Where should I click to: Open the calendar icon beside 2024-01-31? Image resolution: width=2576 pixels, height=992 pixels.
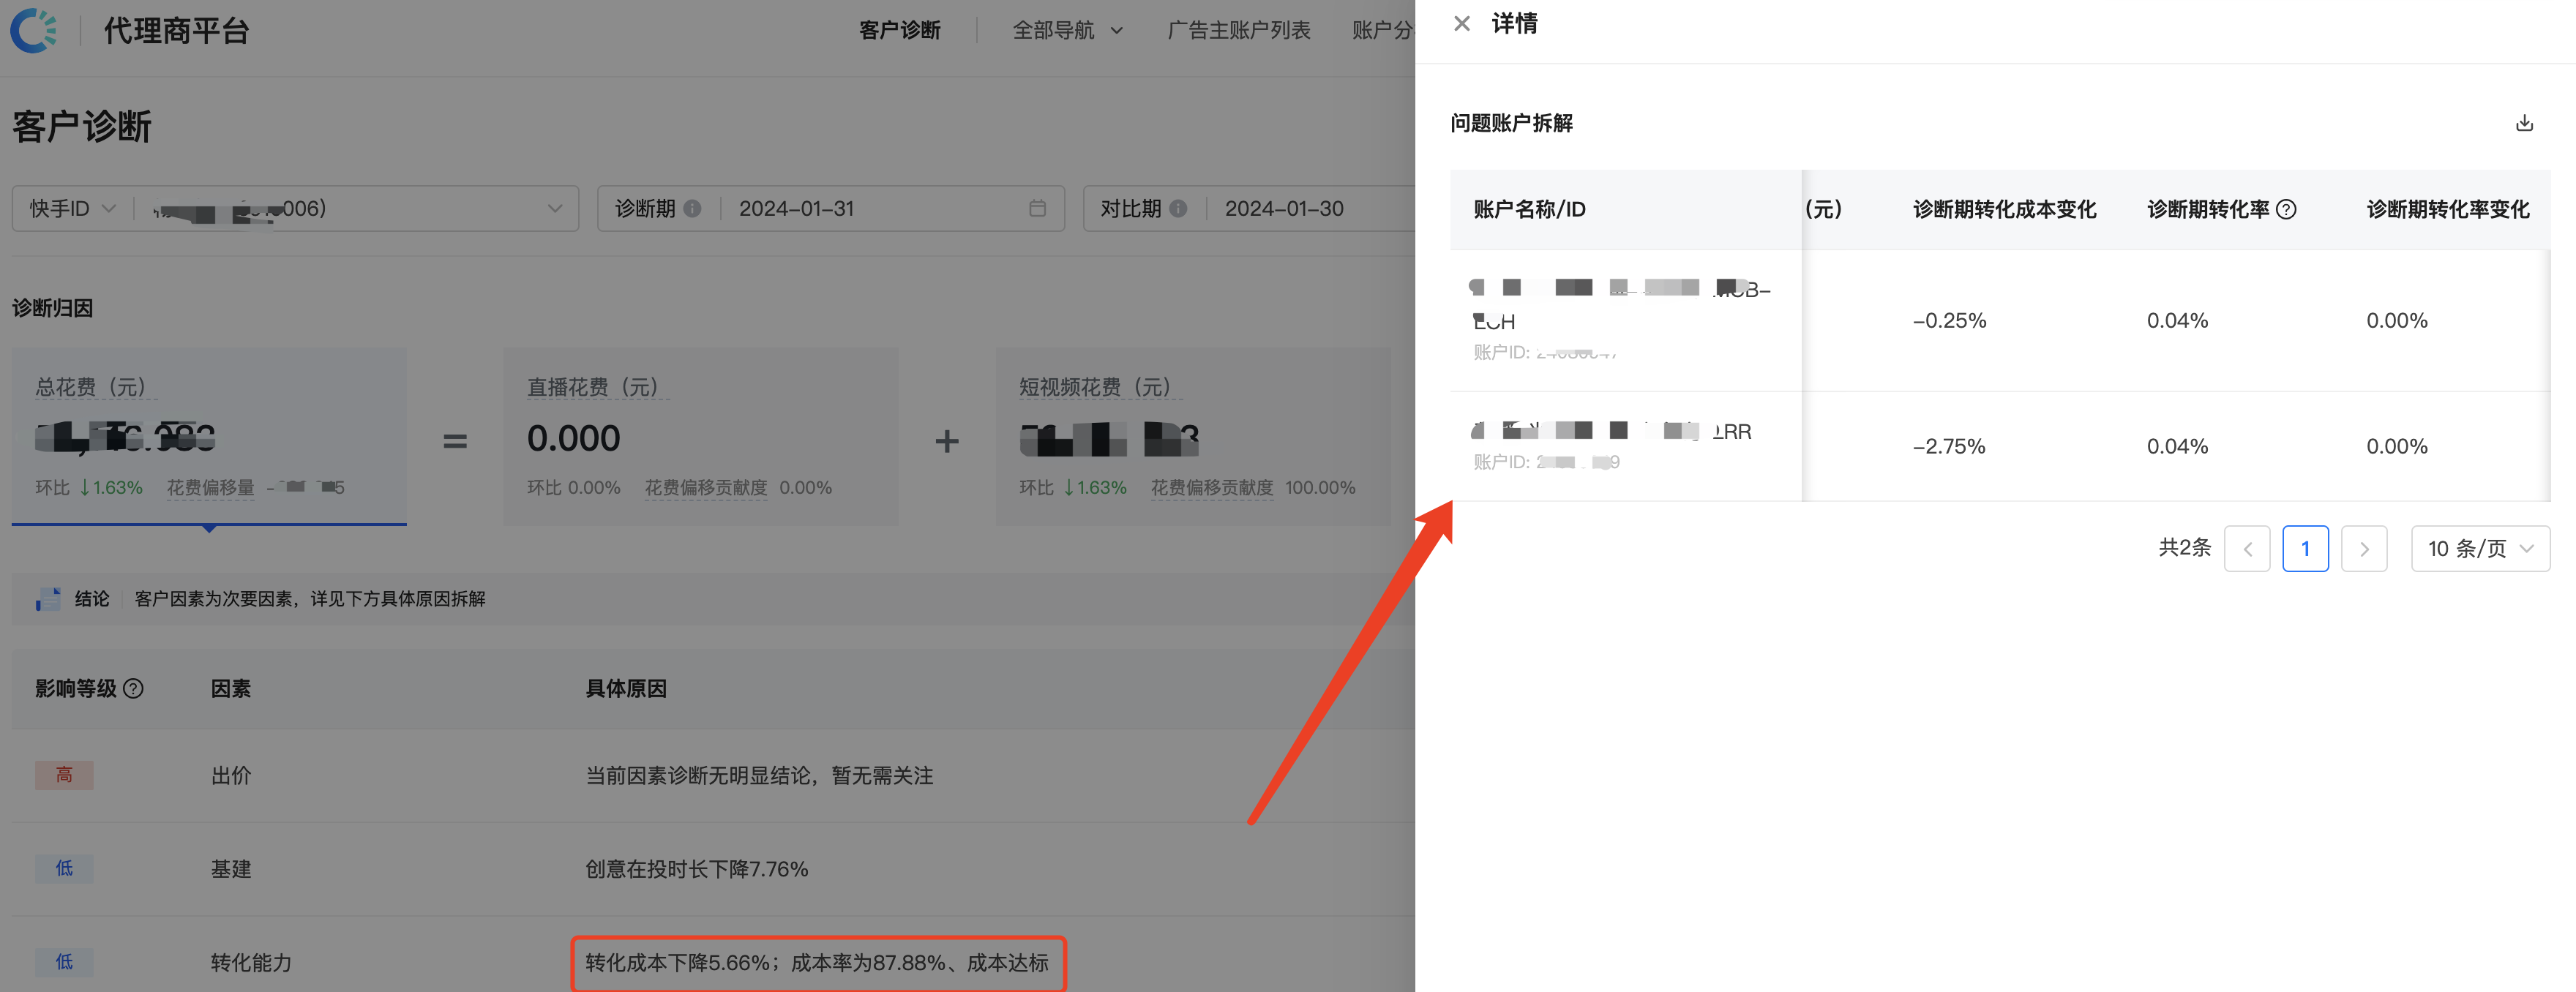pyautogui.click(x=1037, y=208)
